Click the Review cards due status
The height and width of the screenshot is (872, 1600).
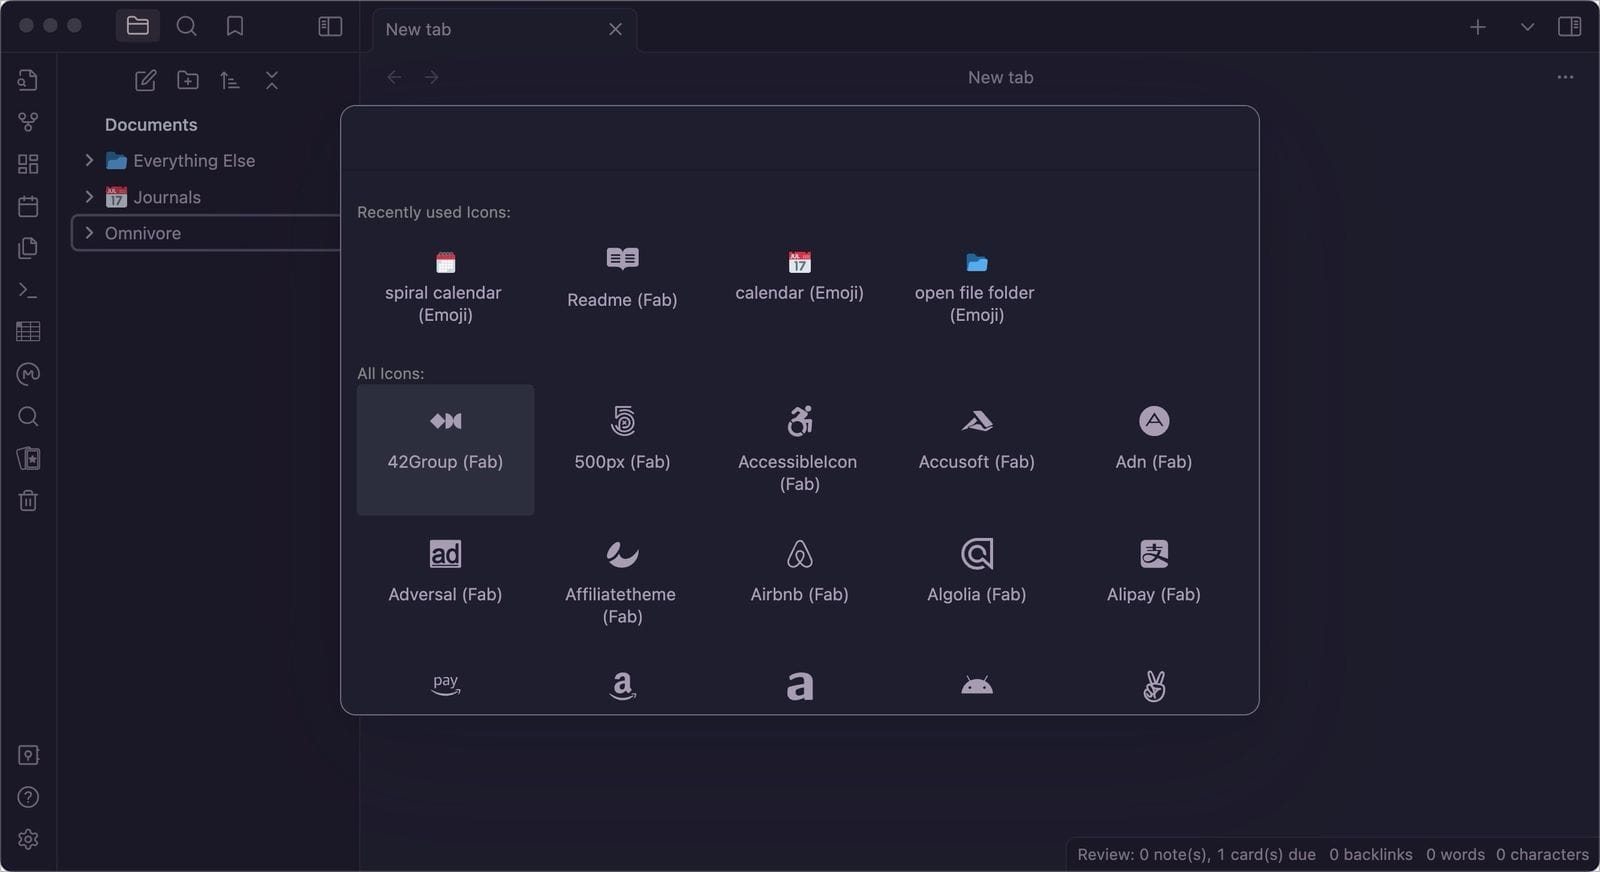(1196, 854)
